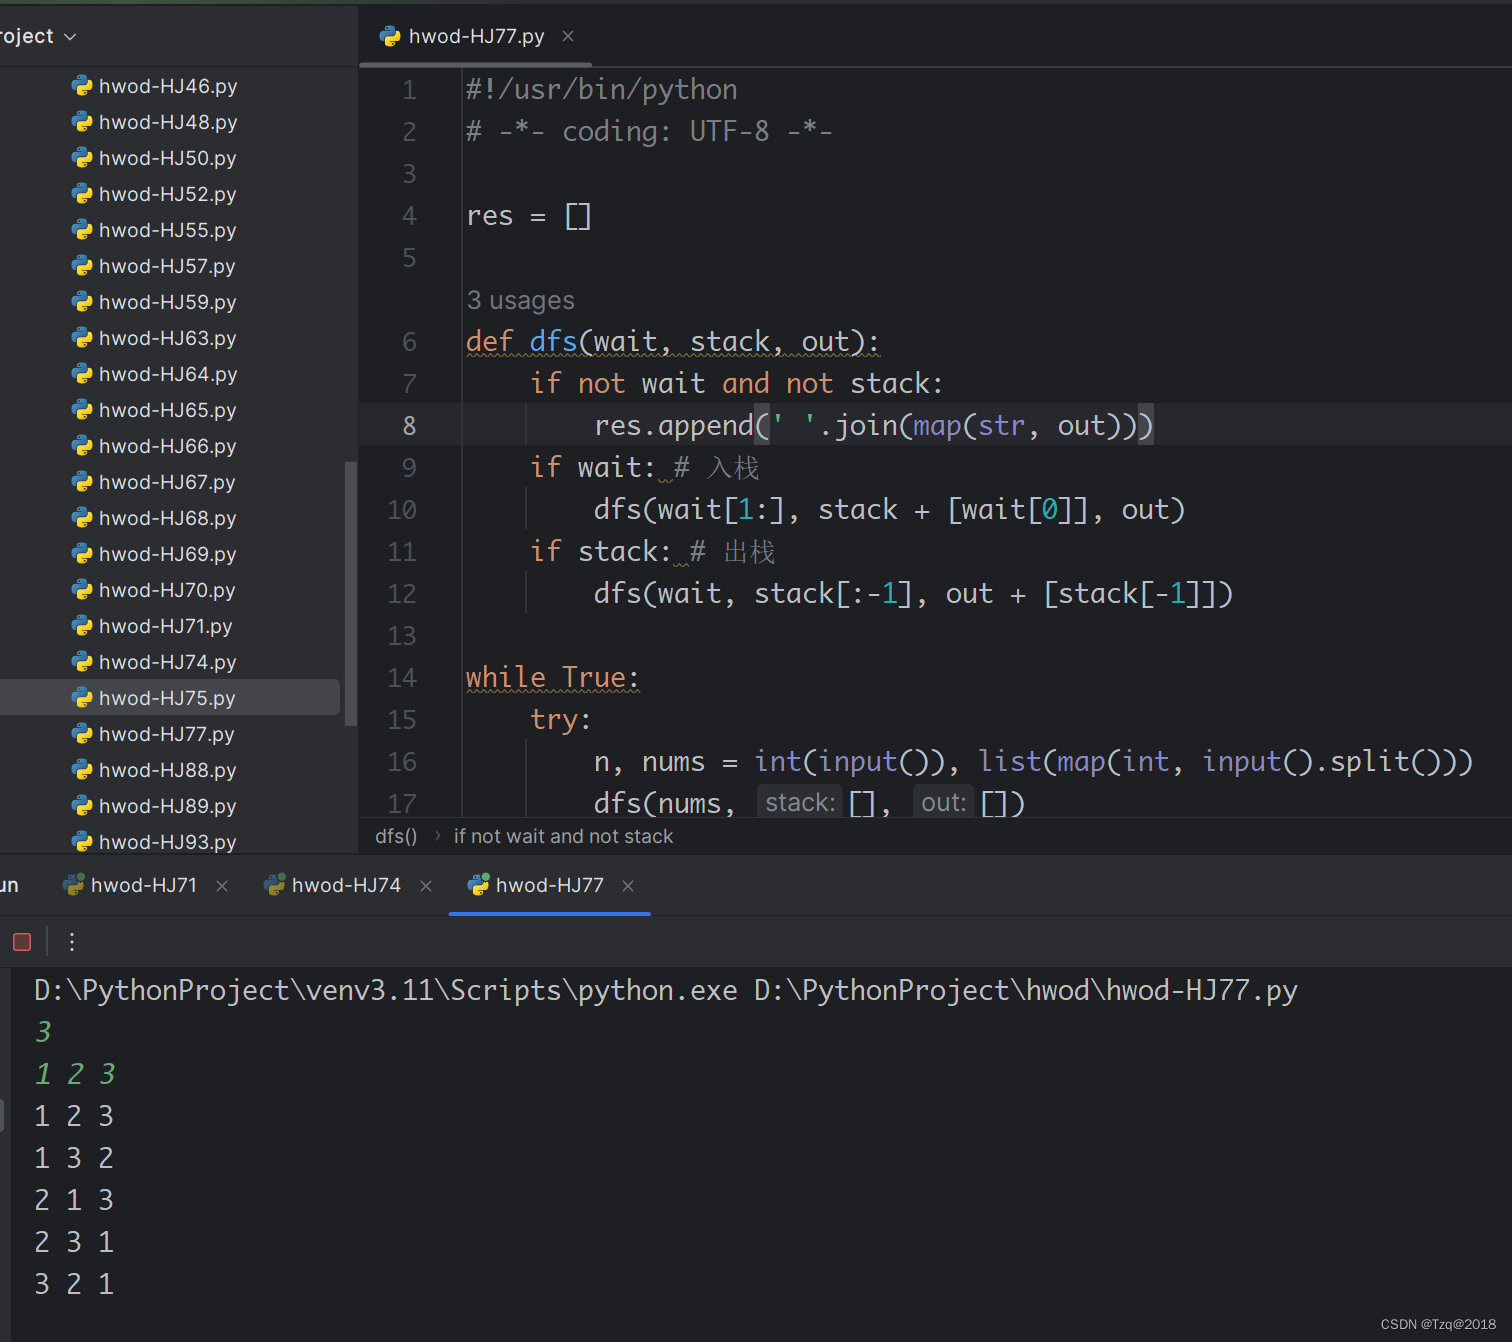Click console output line '3 2 1'
The width and height of the screenshot is (1512, 1342).
pos(74,1284)
